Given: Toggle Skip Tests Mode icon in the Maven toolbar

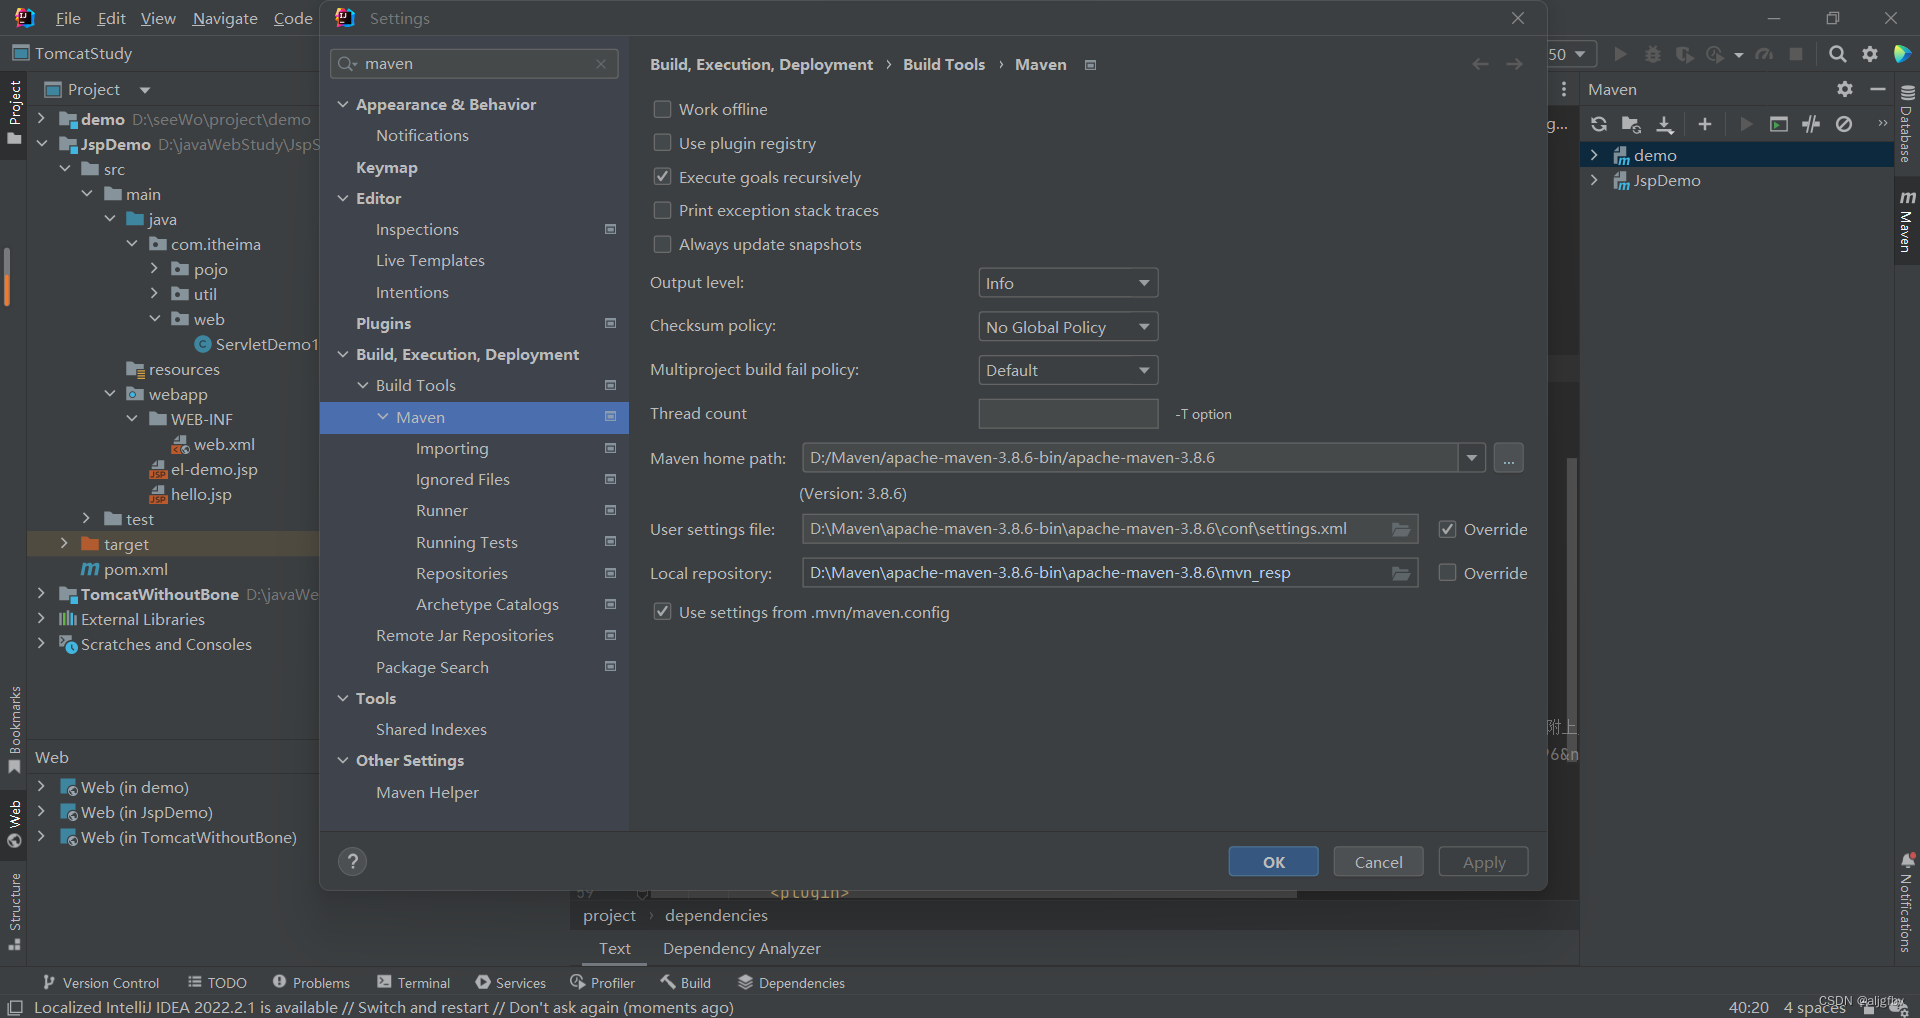Looking at the screenshot, I should point(1844,124).
